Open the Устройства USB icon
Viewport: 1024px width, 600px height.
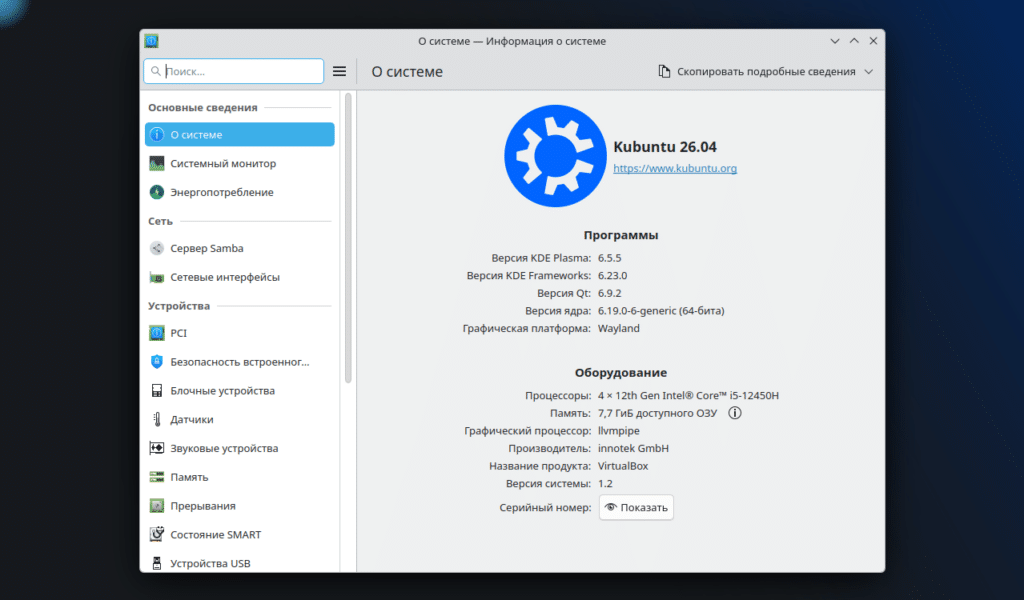[157, 563]
